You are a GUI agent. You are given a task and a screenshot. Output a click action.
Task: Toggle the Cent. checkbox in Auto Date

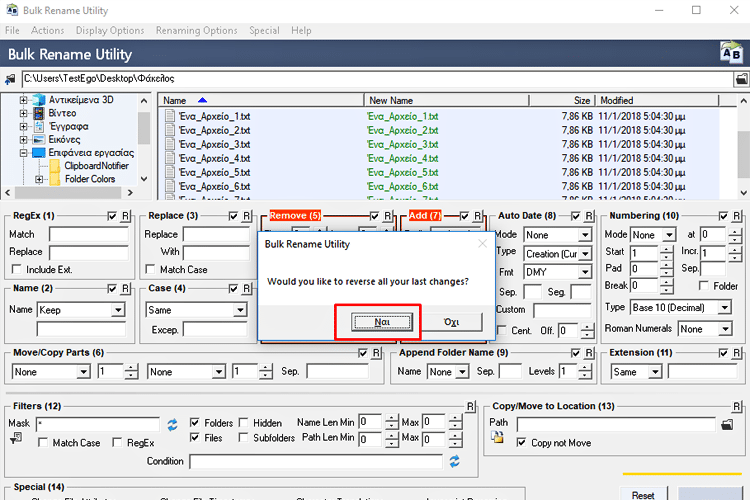point(502,331)
